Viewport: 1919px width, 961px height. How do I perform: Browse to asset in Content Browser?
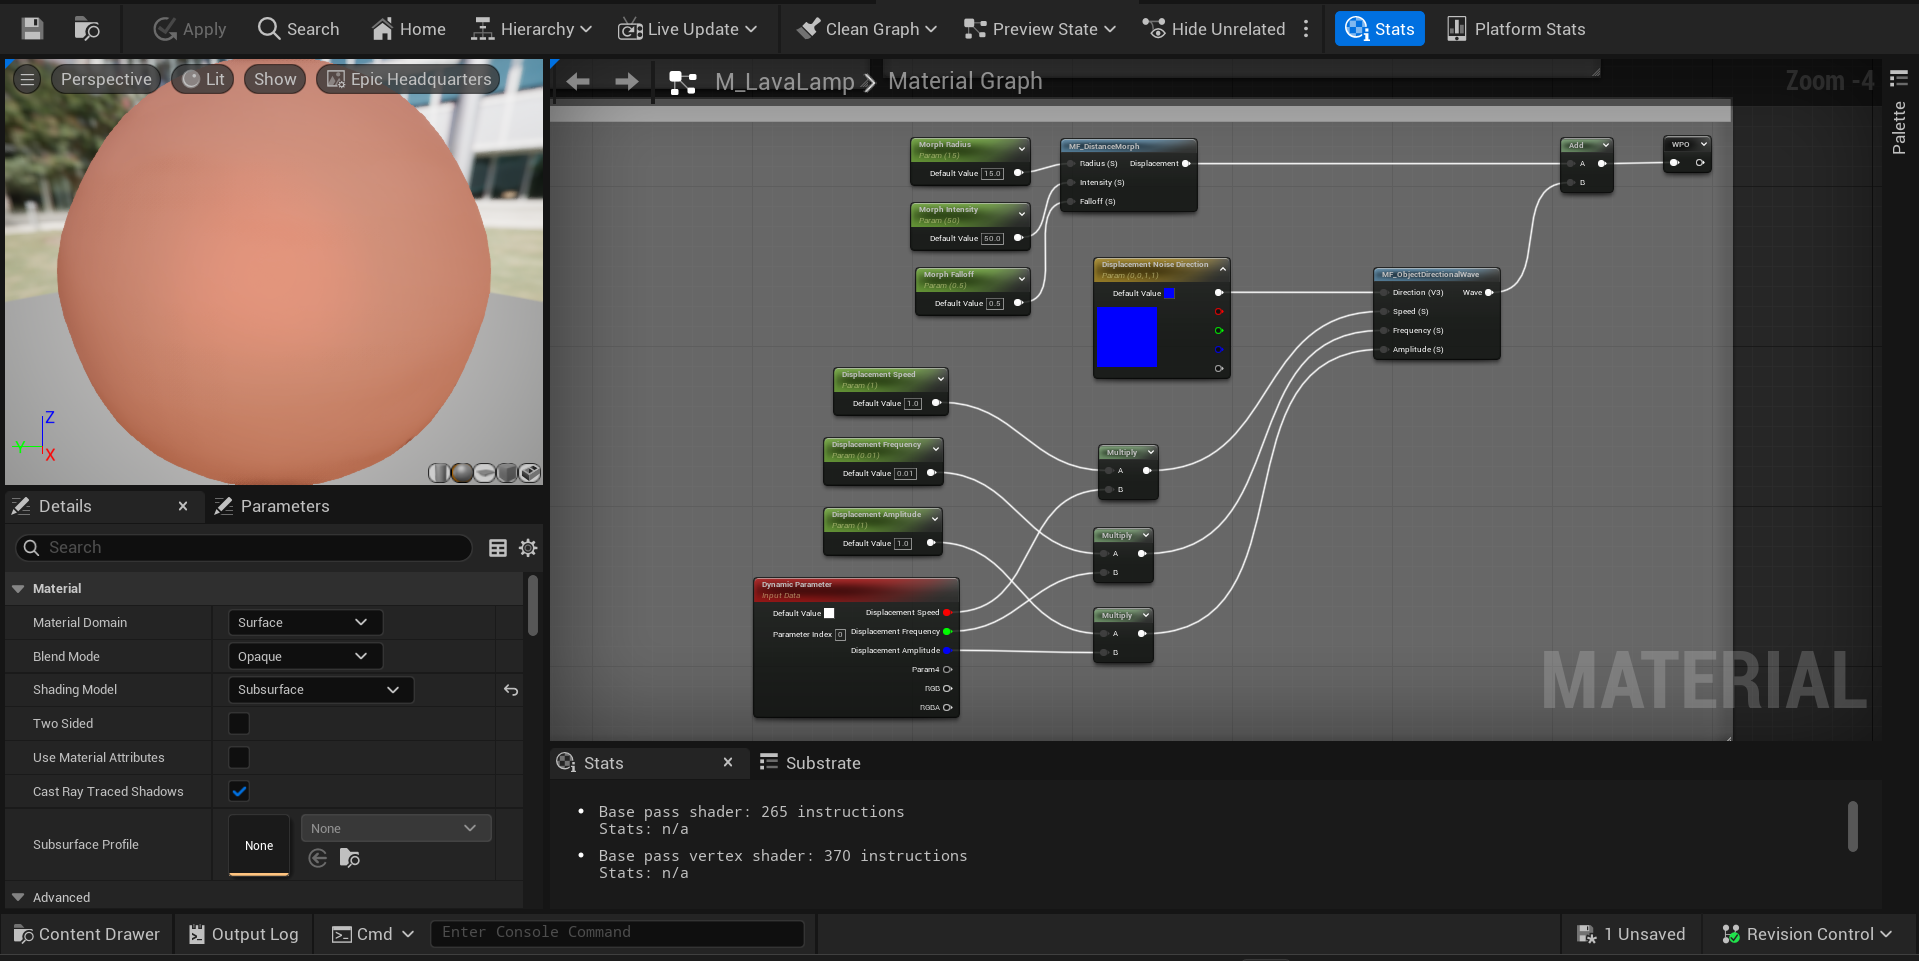point(88,28)
